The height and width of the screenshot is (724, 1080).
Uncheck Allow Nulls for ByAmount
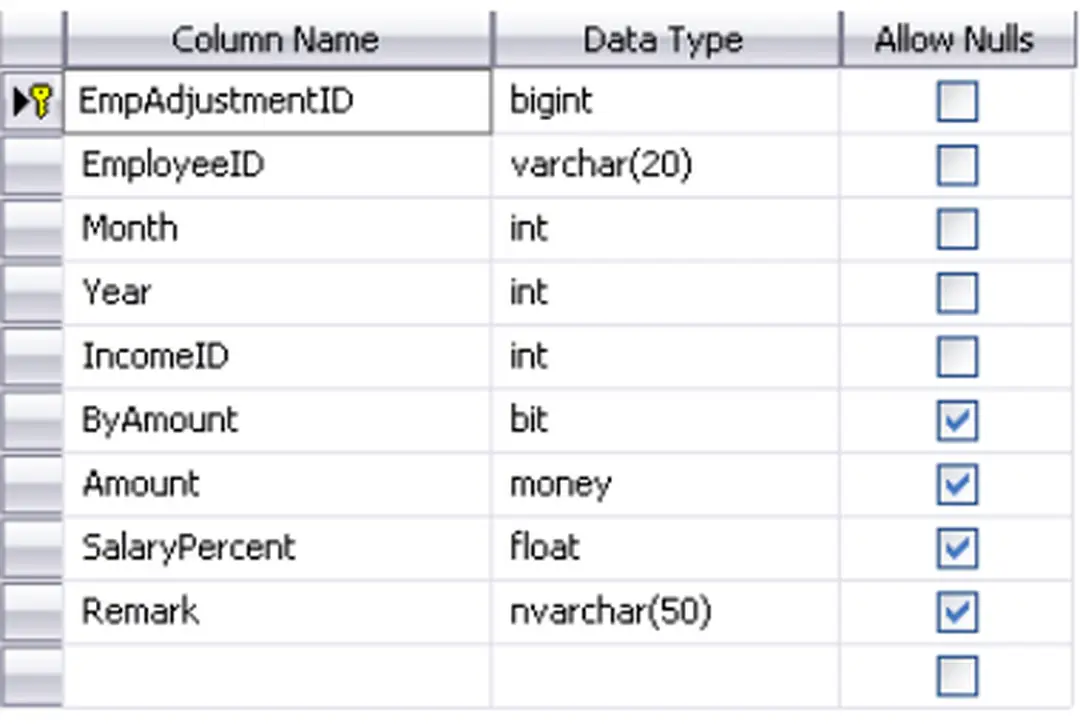[957, 421]
